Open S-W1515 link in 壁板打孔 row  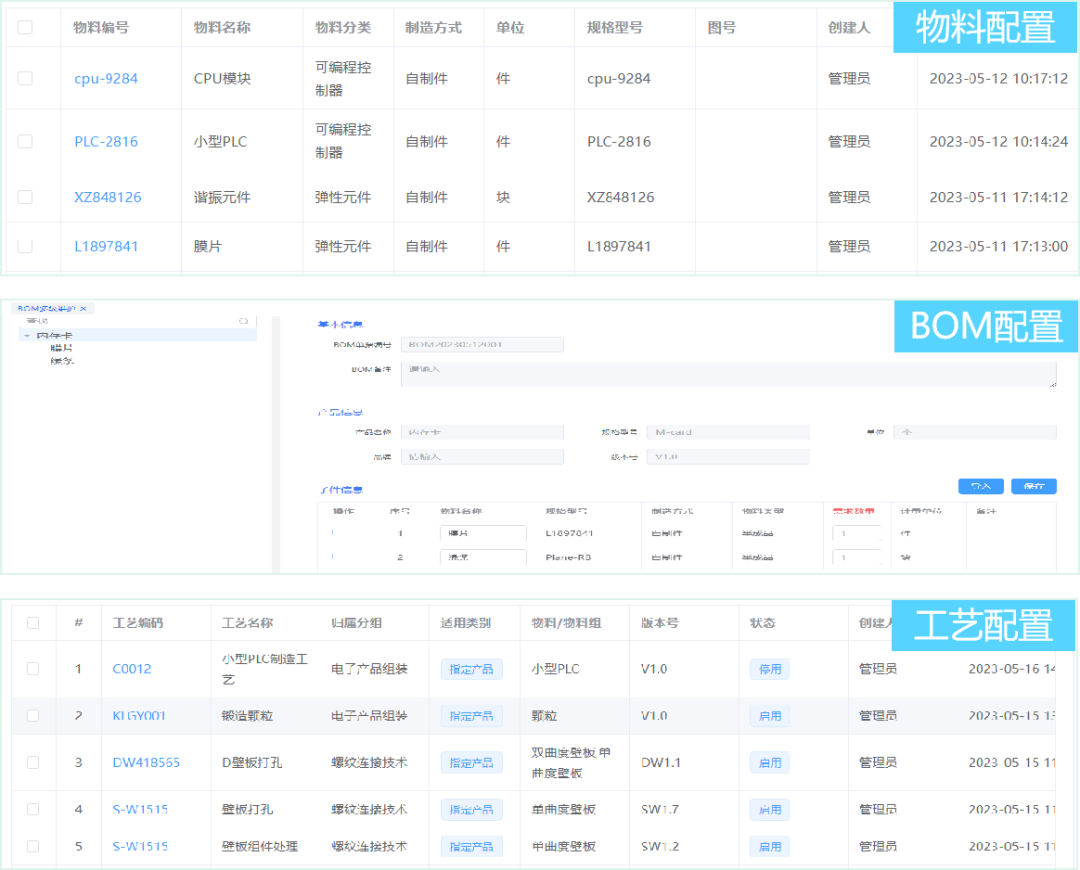(140, 809)
